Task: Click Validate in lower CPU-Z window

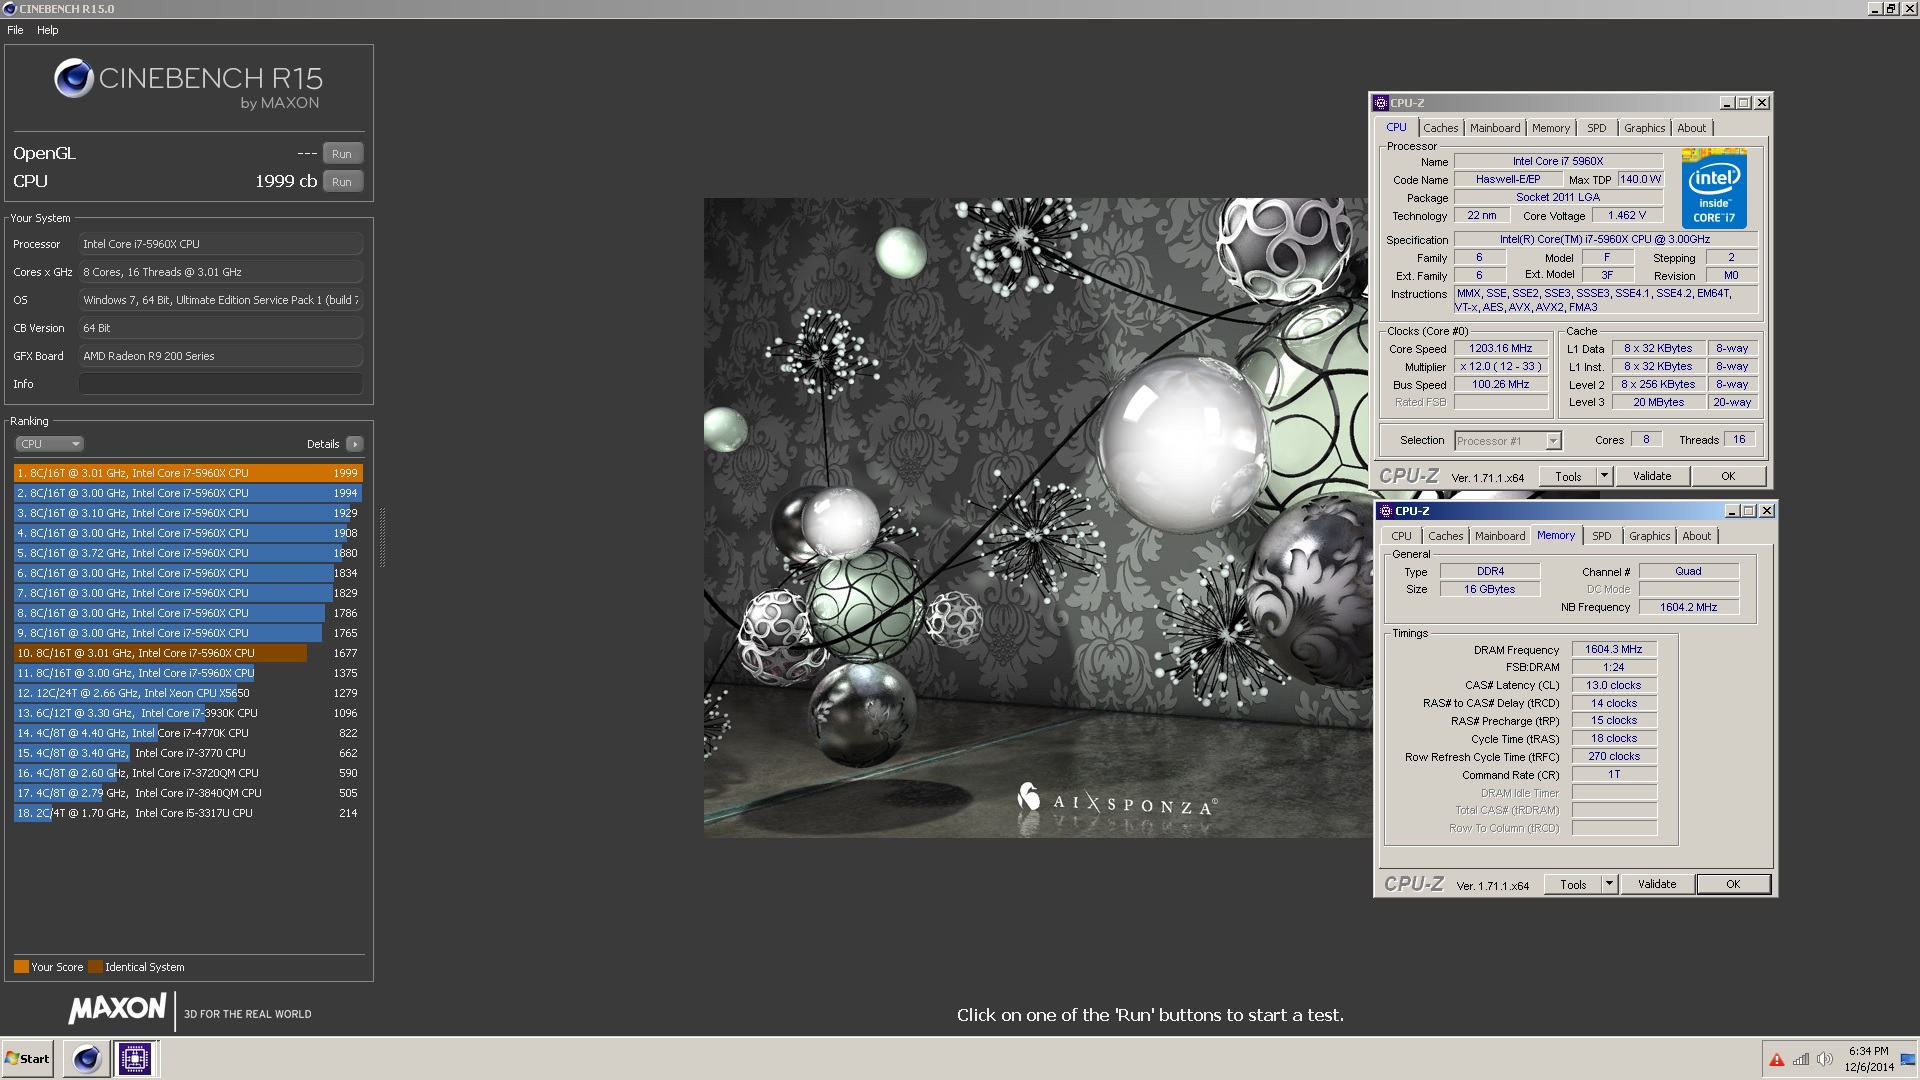Action: pos(1657,885)
